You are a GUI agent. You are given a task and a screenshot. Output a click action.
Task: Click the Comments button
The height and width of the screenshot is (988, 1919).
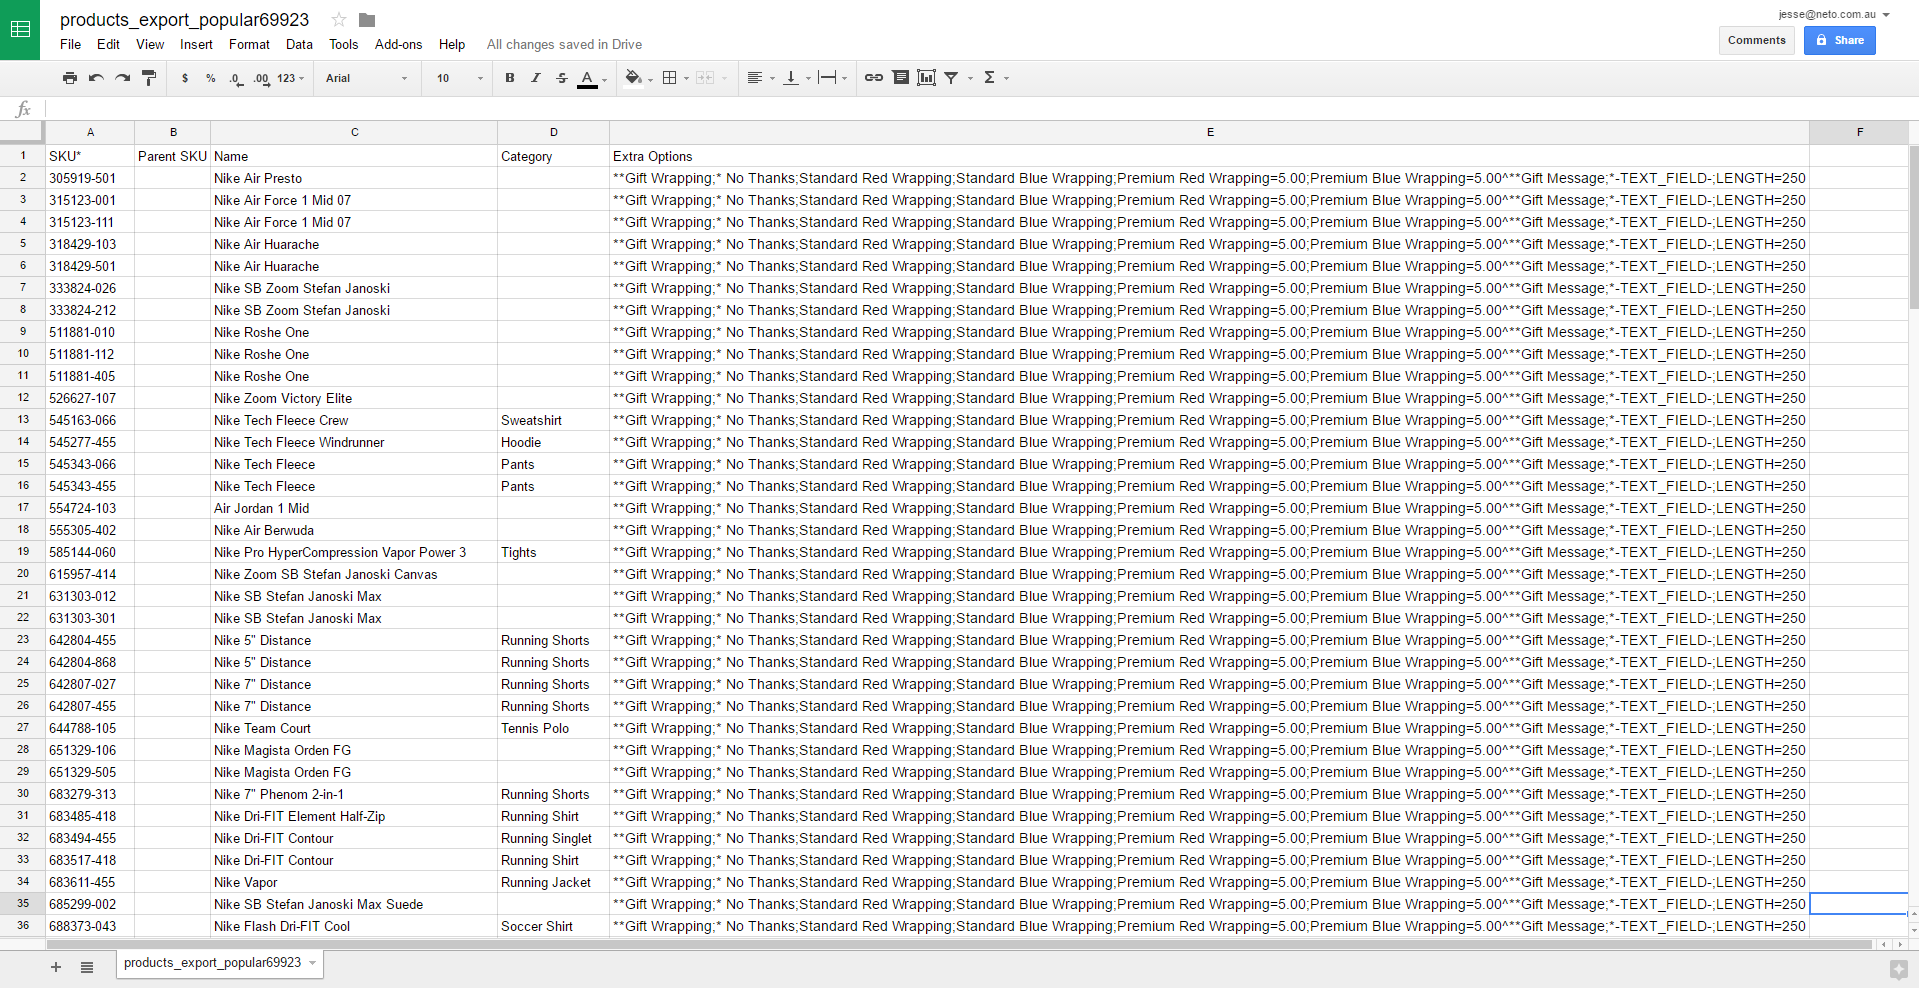click(1756, 41)
